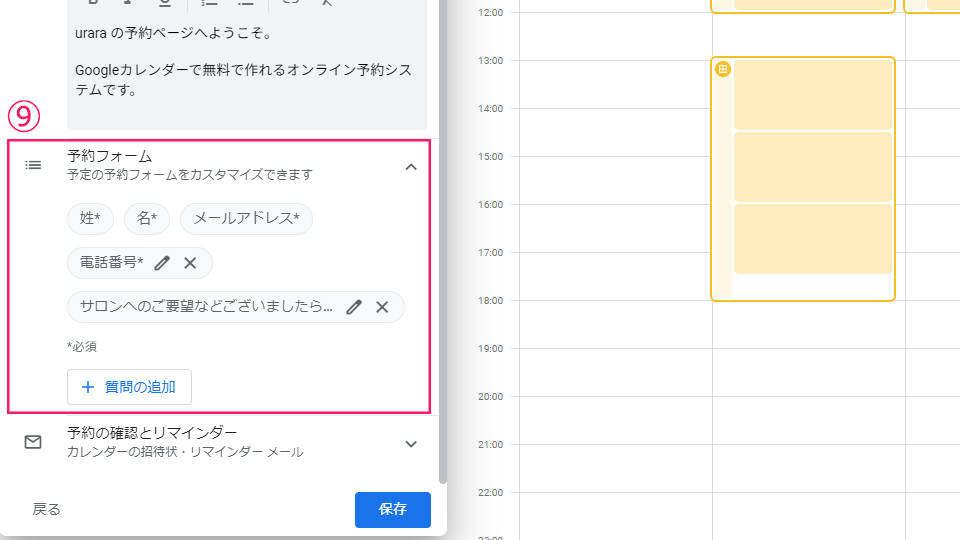This screenshot has height=540, width=960.
Task: Expand 予約の確認とリマインダー section chevron
Action: coord(411,444)
